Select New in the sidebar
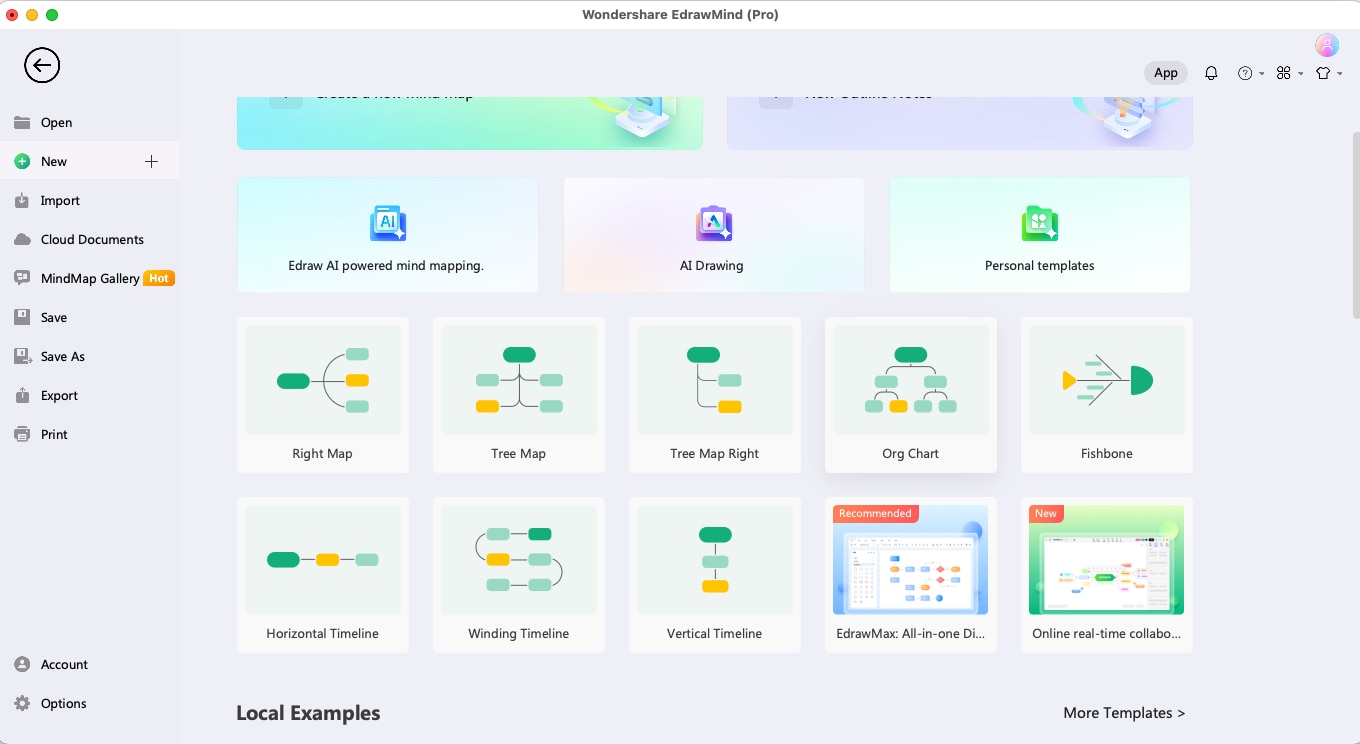The height and width of the screenshot is (744, 1360). click(x=90, y=161)
